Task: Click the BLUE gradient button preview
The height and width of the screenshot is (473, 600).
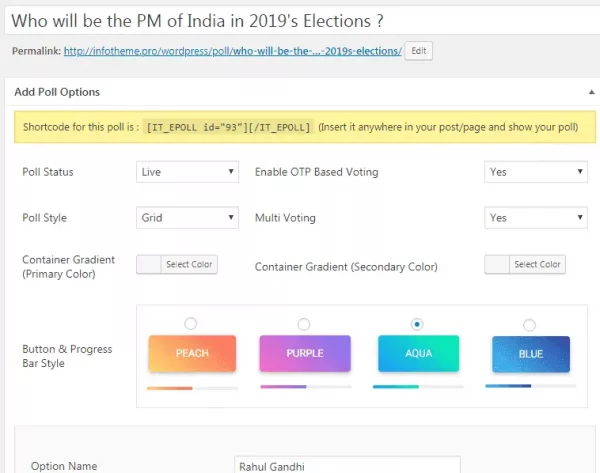Action: pyautogui.click(x=531, y=354)
